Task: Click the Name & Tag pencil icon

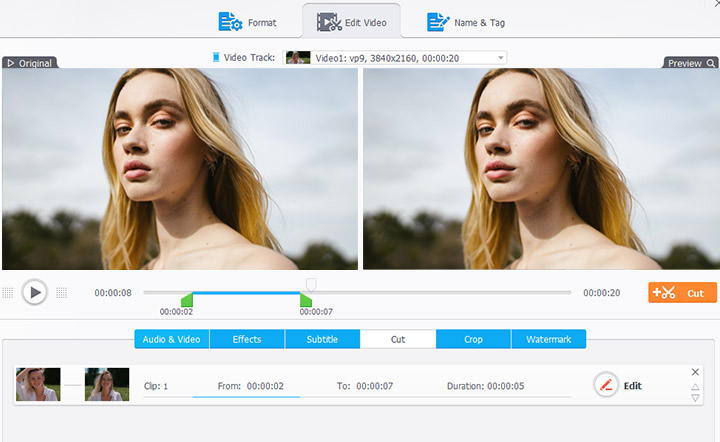Action: [438, 22]
